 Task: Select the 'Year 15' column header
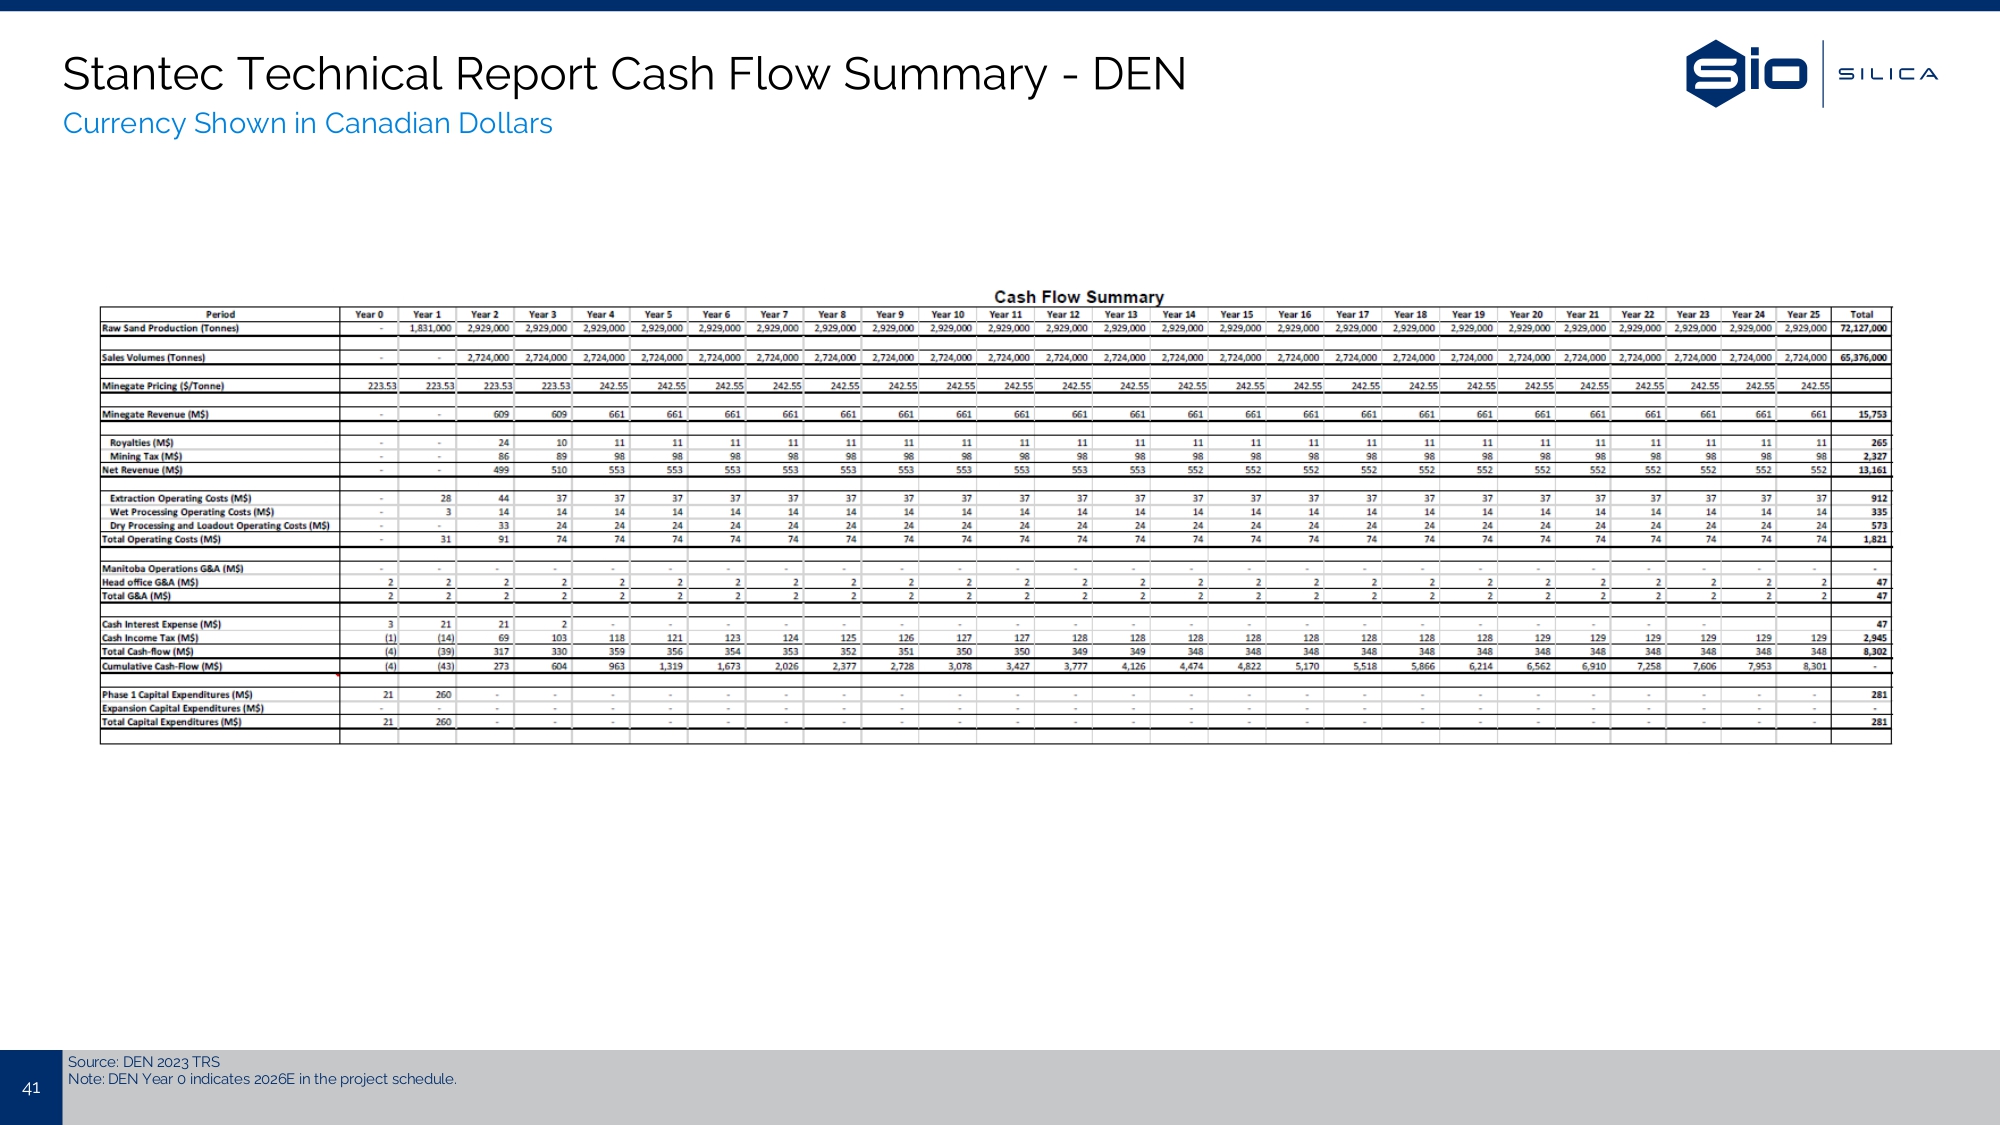tap(1237, 314)
